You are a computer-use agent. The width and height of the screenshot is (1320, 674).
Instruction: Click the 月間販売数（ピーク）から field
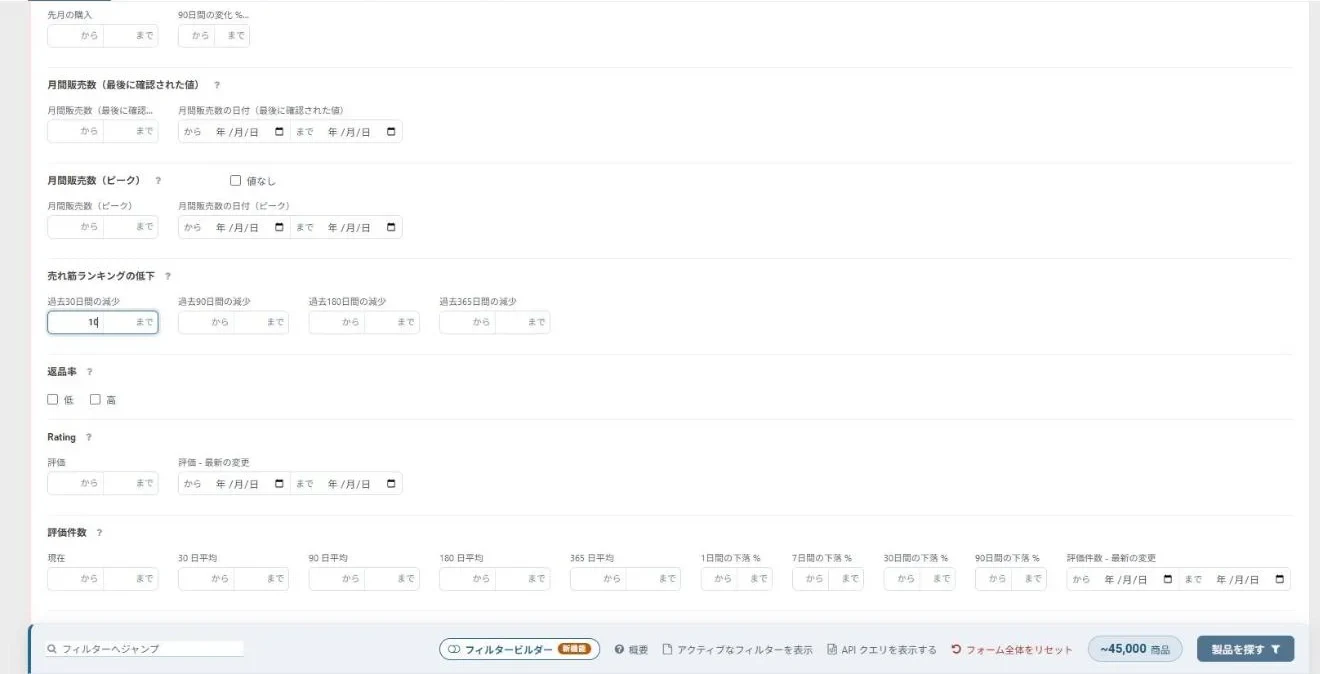click(x=75, y=227)
